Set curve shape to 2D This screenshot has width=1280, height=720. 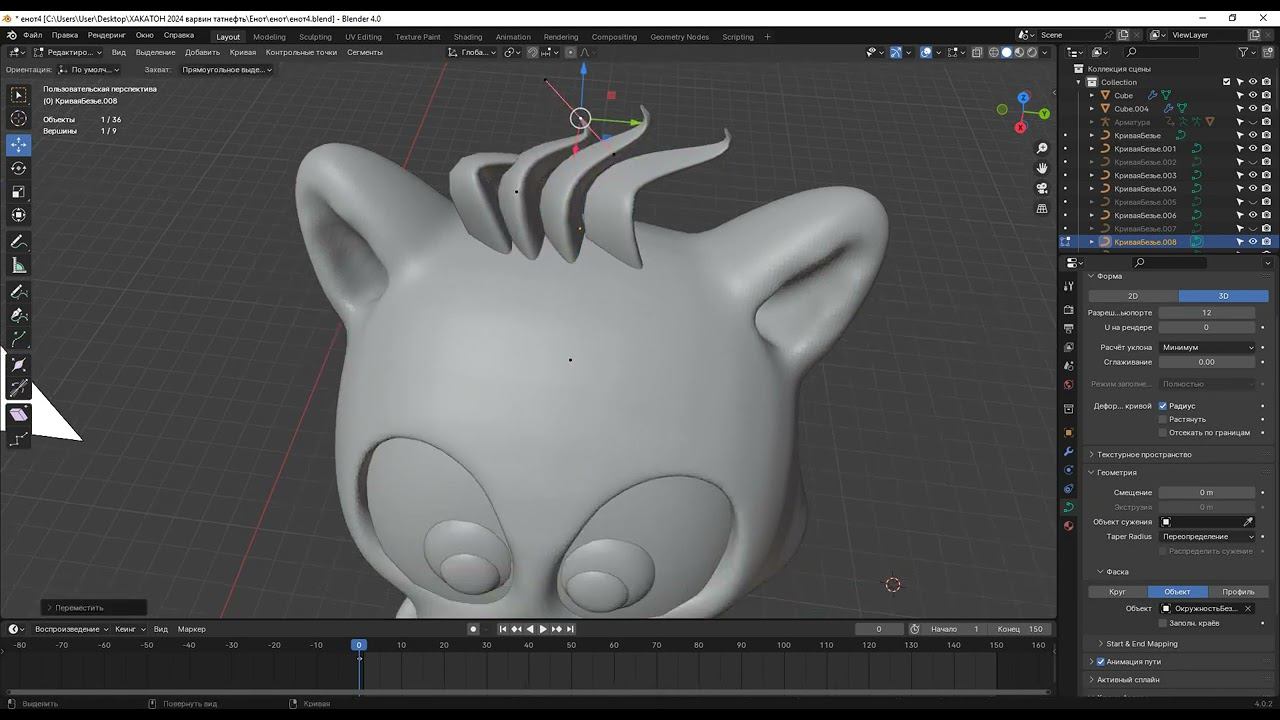(1133, 296)
